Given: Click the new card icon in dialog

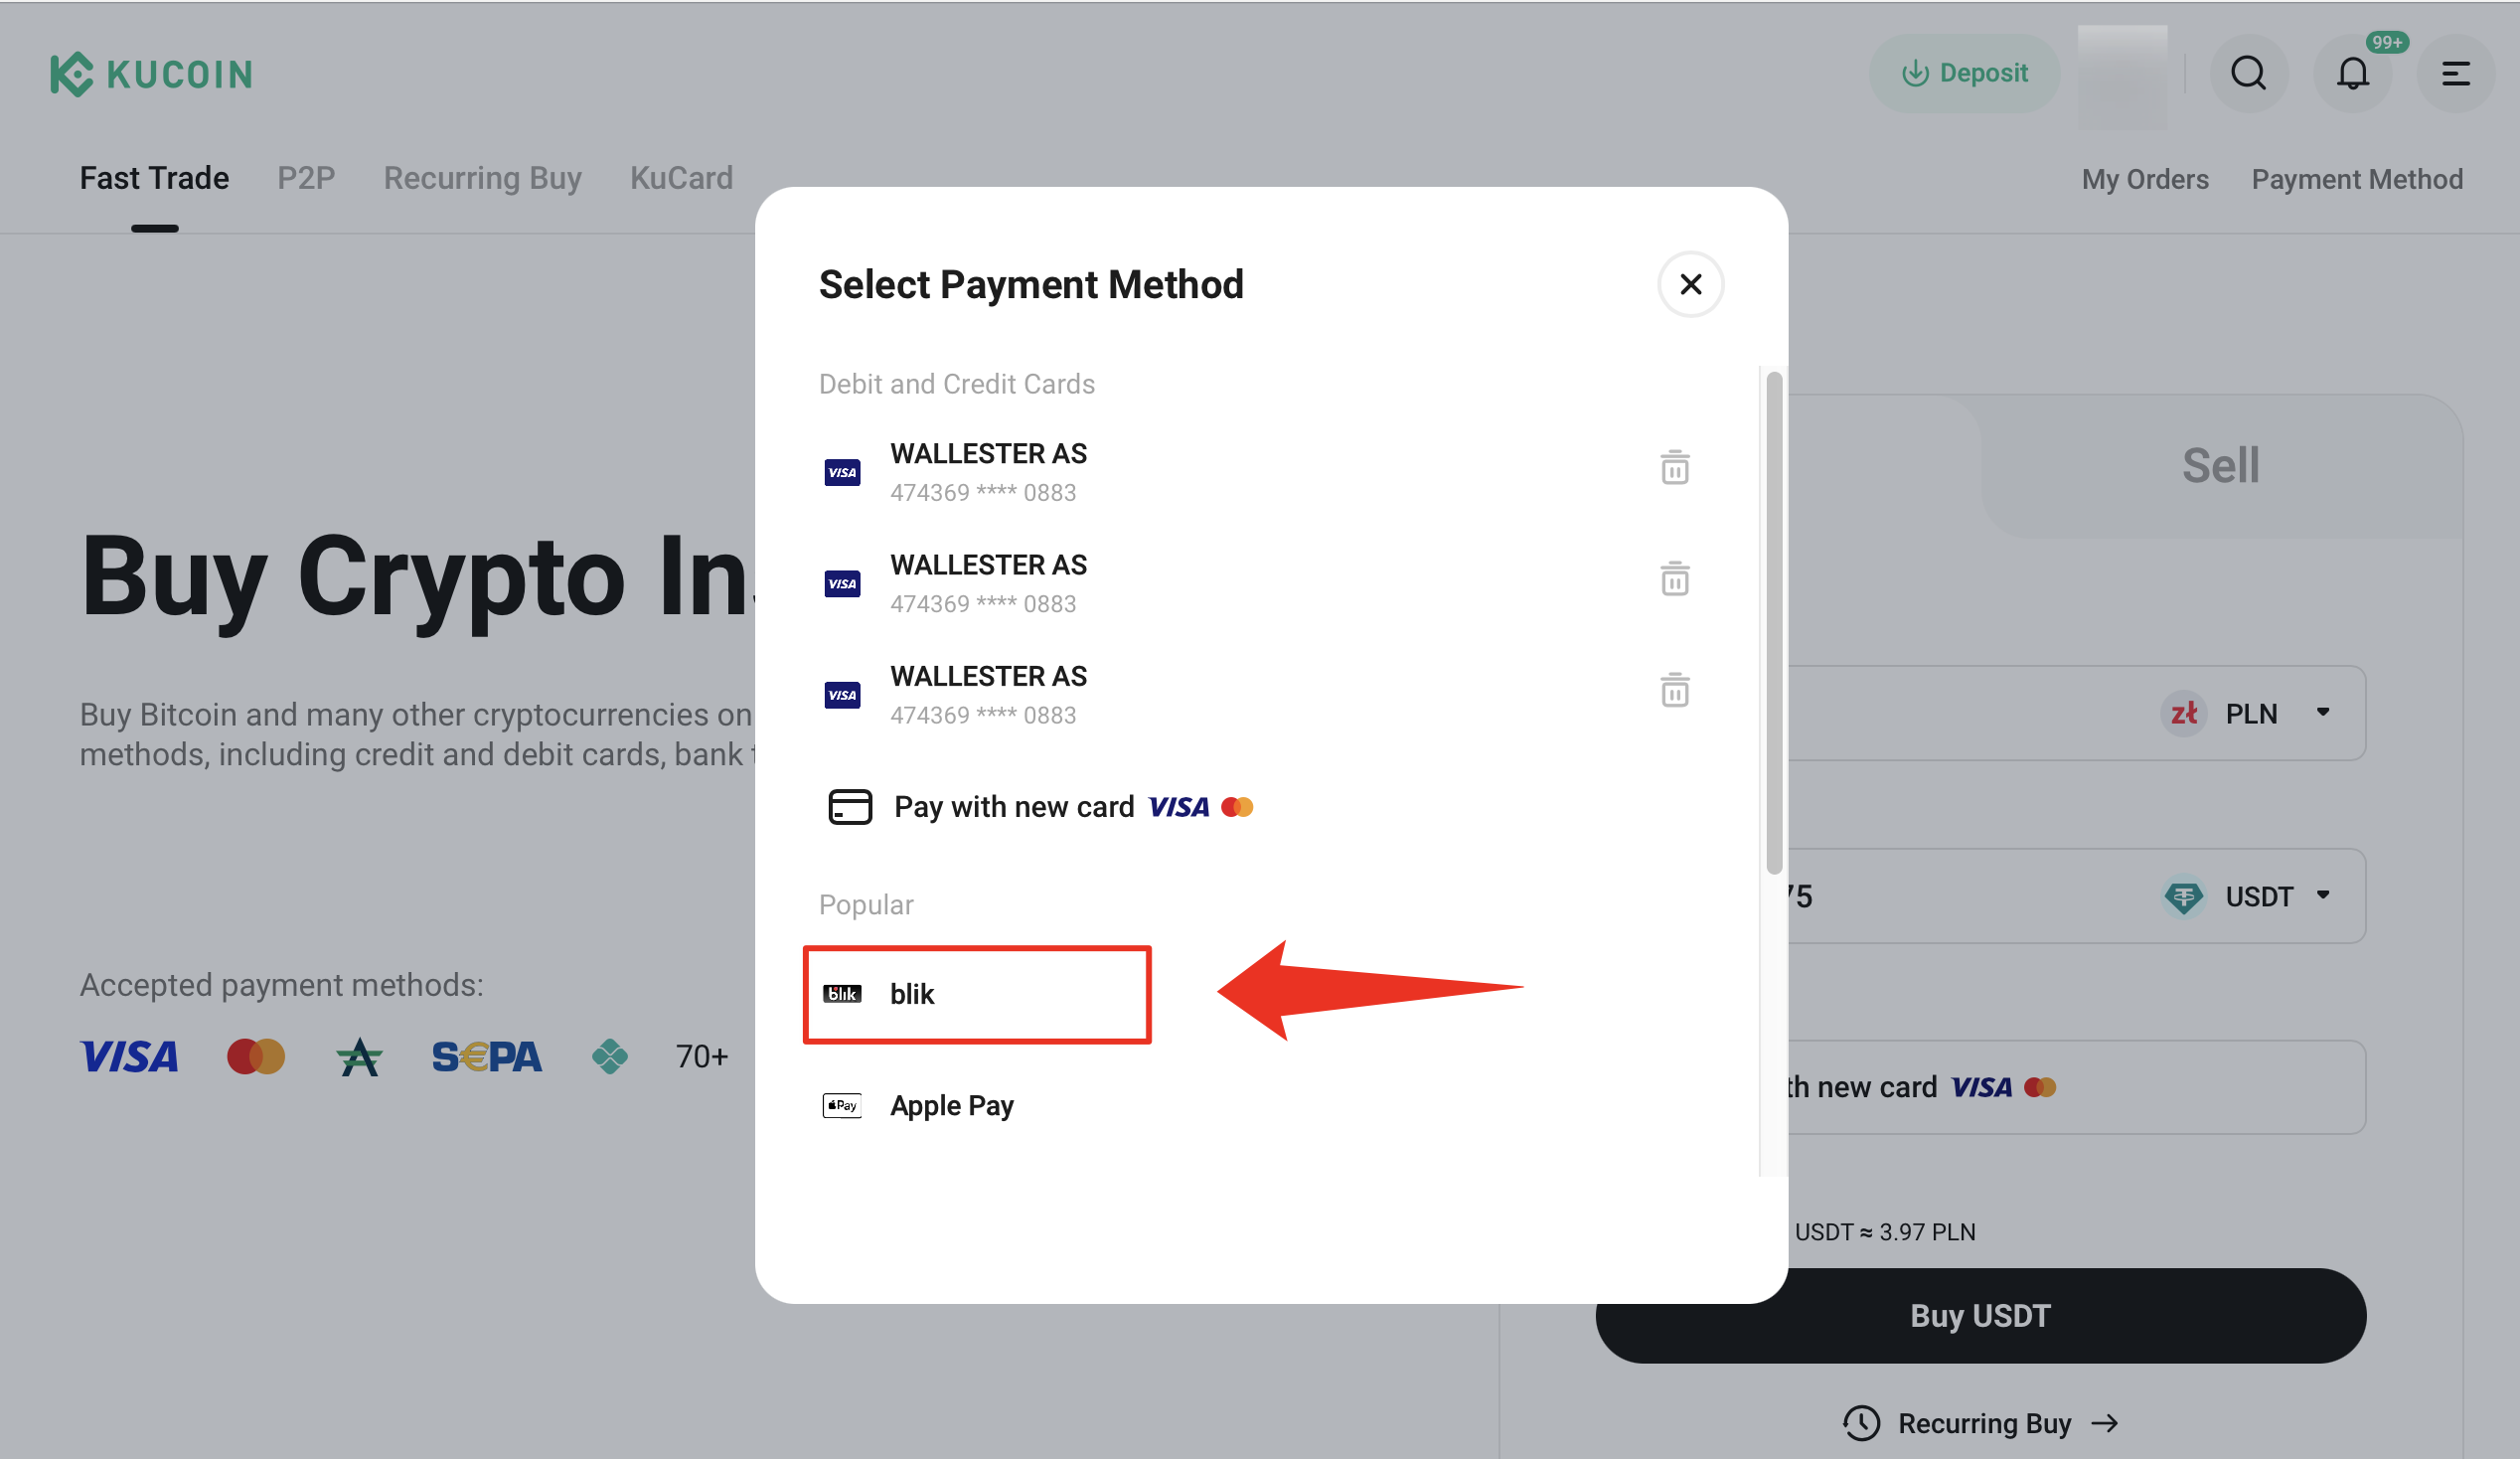Looking at the screenshot, I should (x=850, y=807).
